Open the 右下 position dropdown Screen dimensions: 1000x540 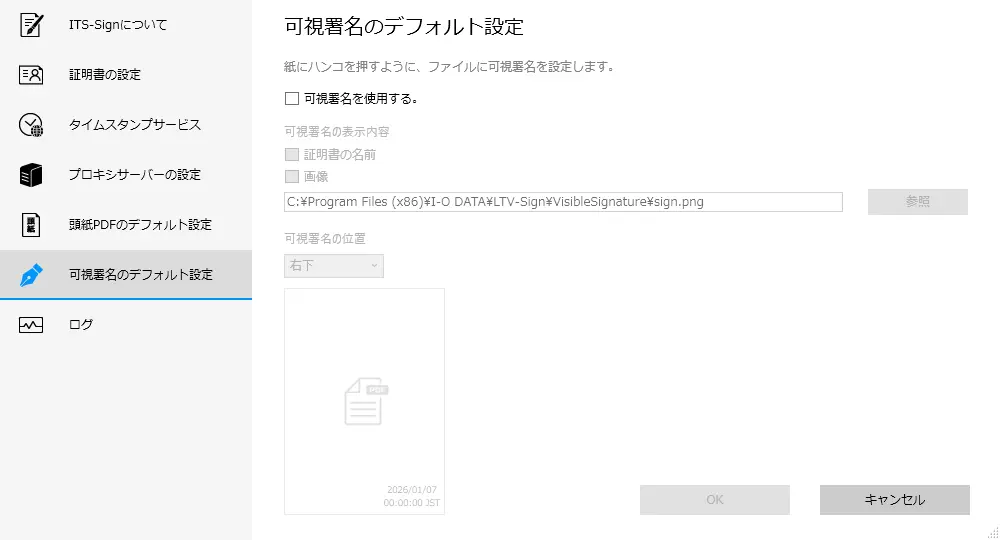coord(333,266)
